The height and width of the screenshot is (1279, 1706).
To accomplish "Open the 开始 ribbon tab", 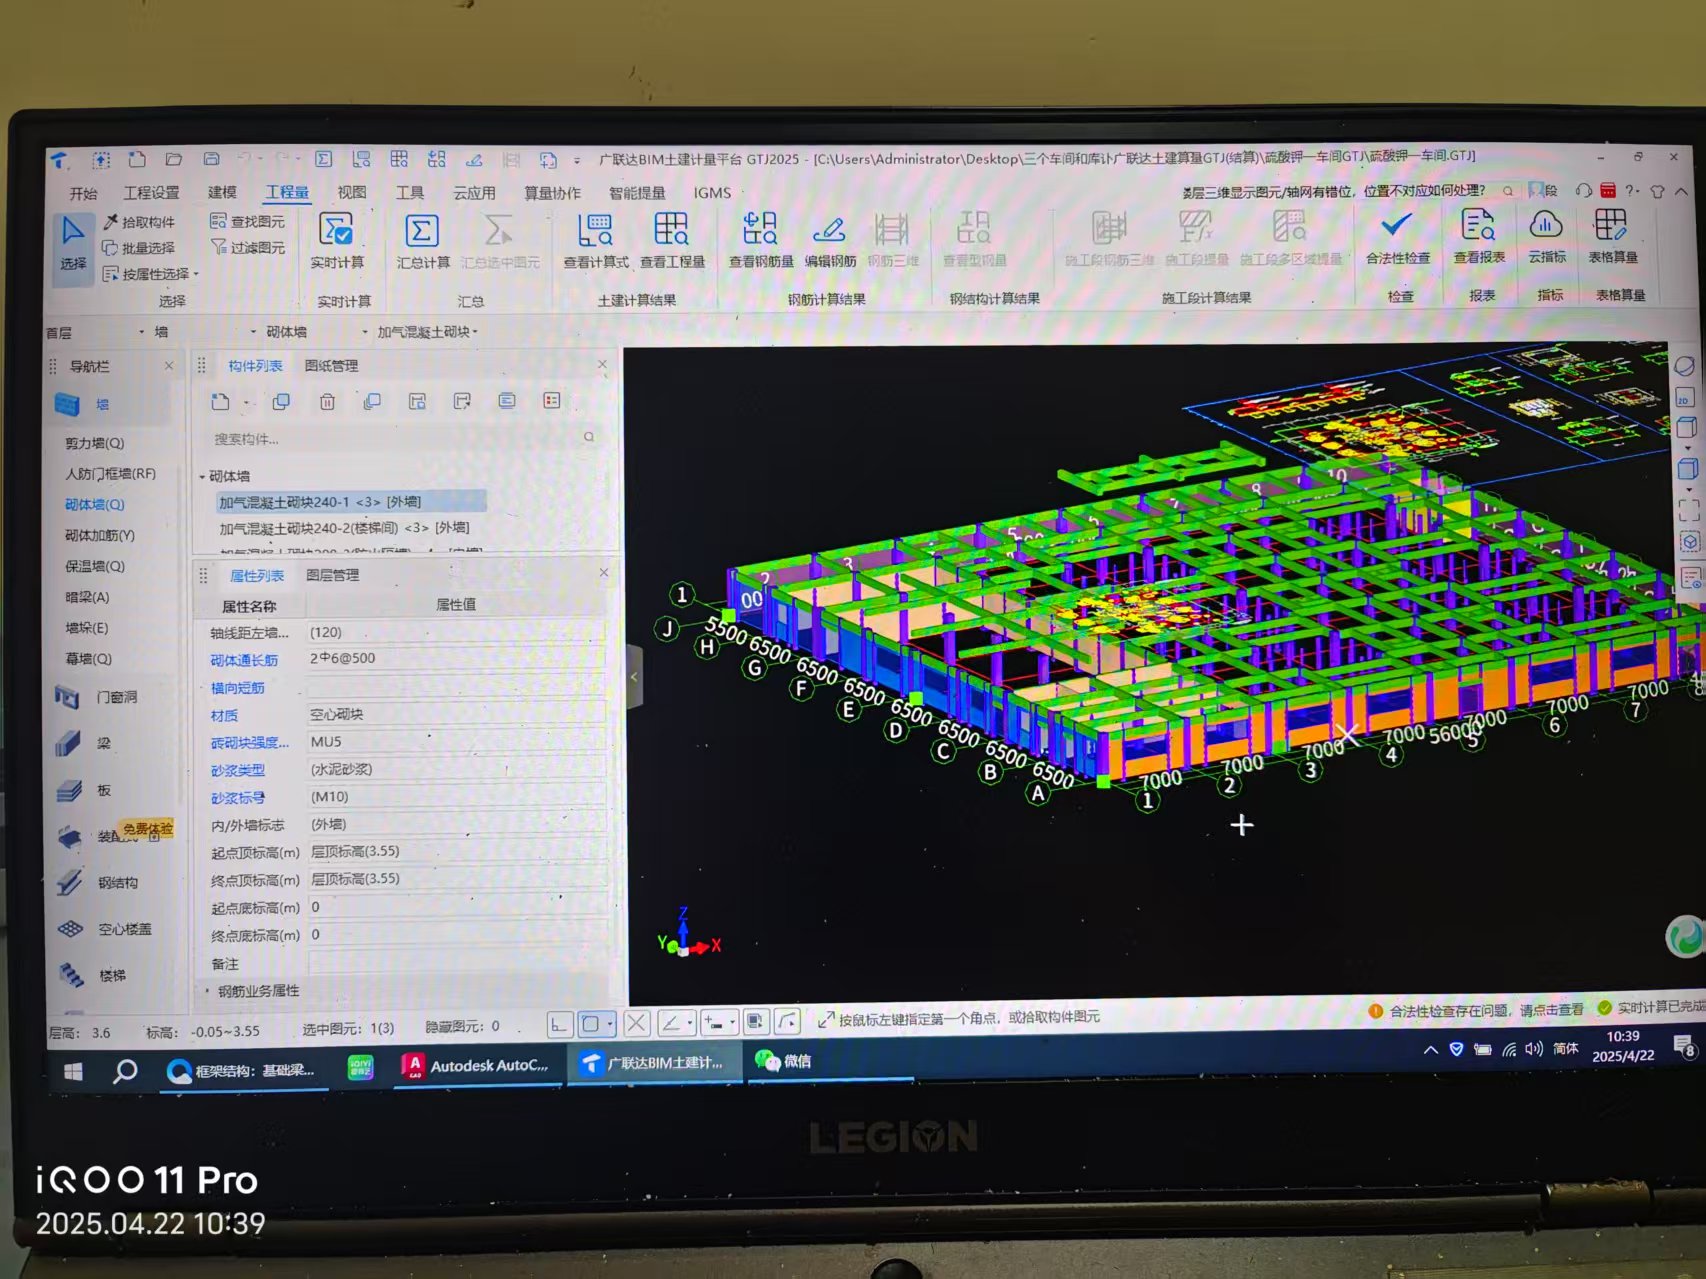I will [83, 193].
